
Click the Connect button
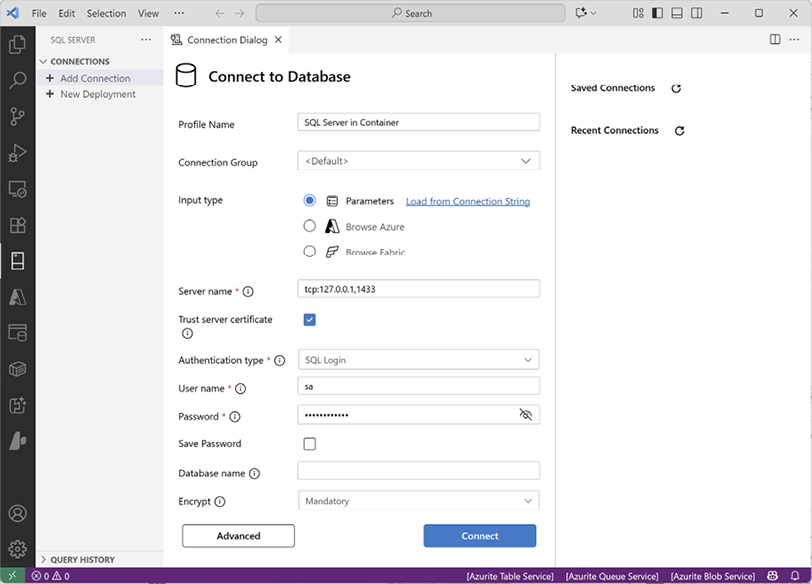pos(479,536)
